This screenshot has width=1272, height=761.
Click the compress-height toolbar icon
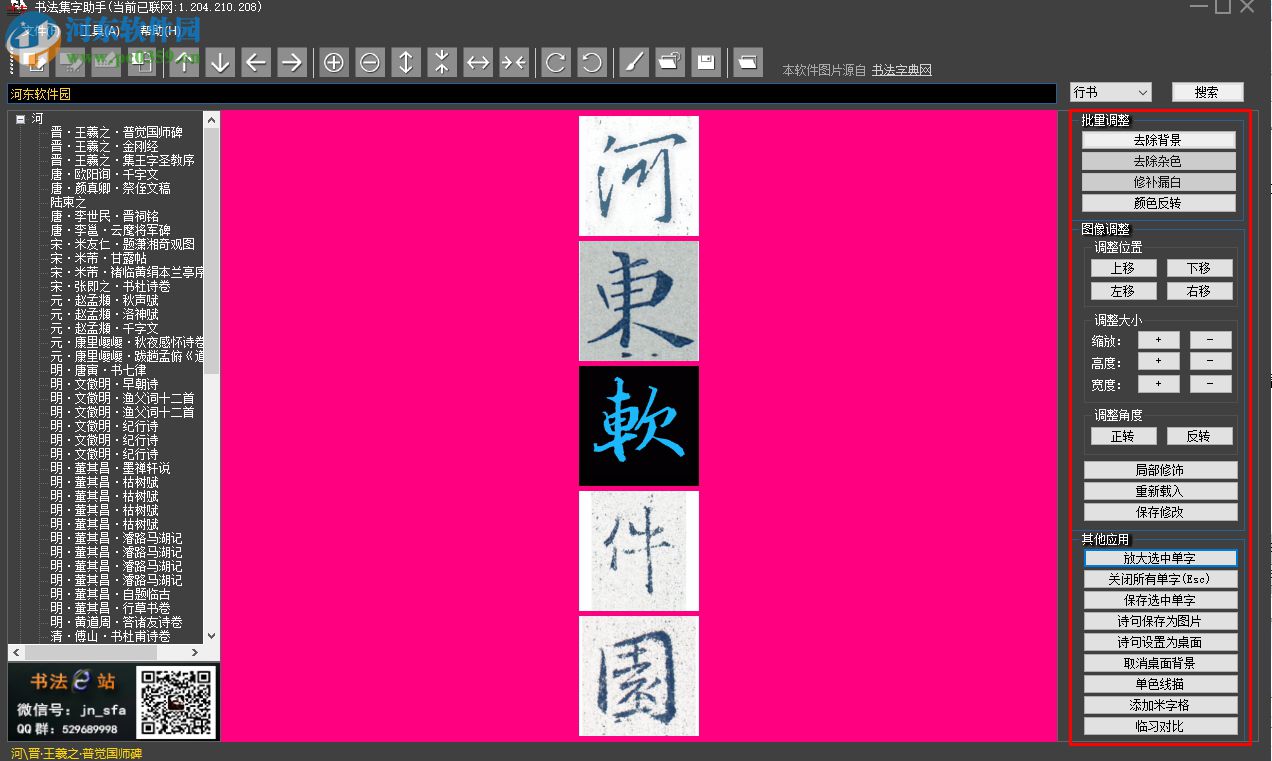point(442,62)
